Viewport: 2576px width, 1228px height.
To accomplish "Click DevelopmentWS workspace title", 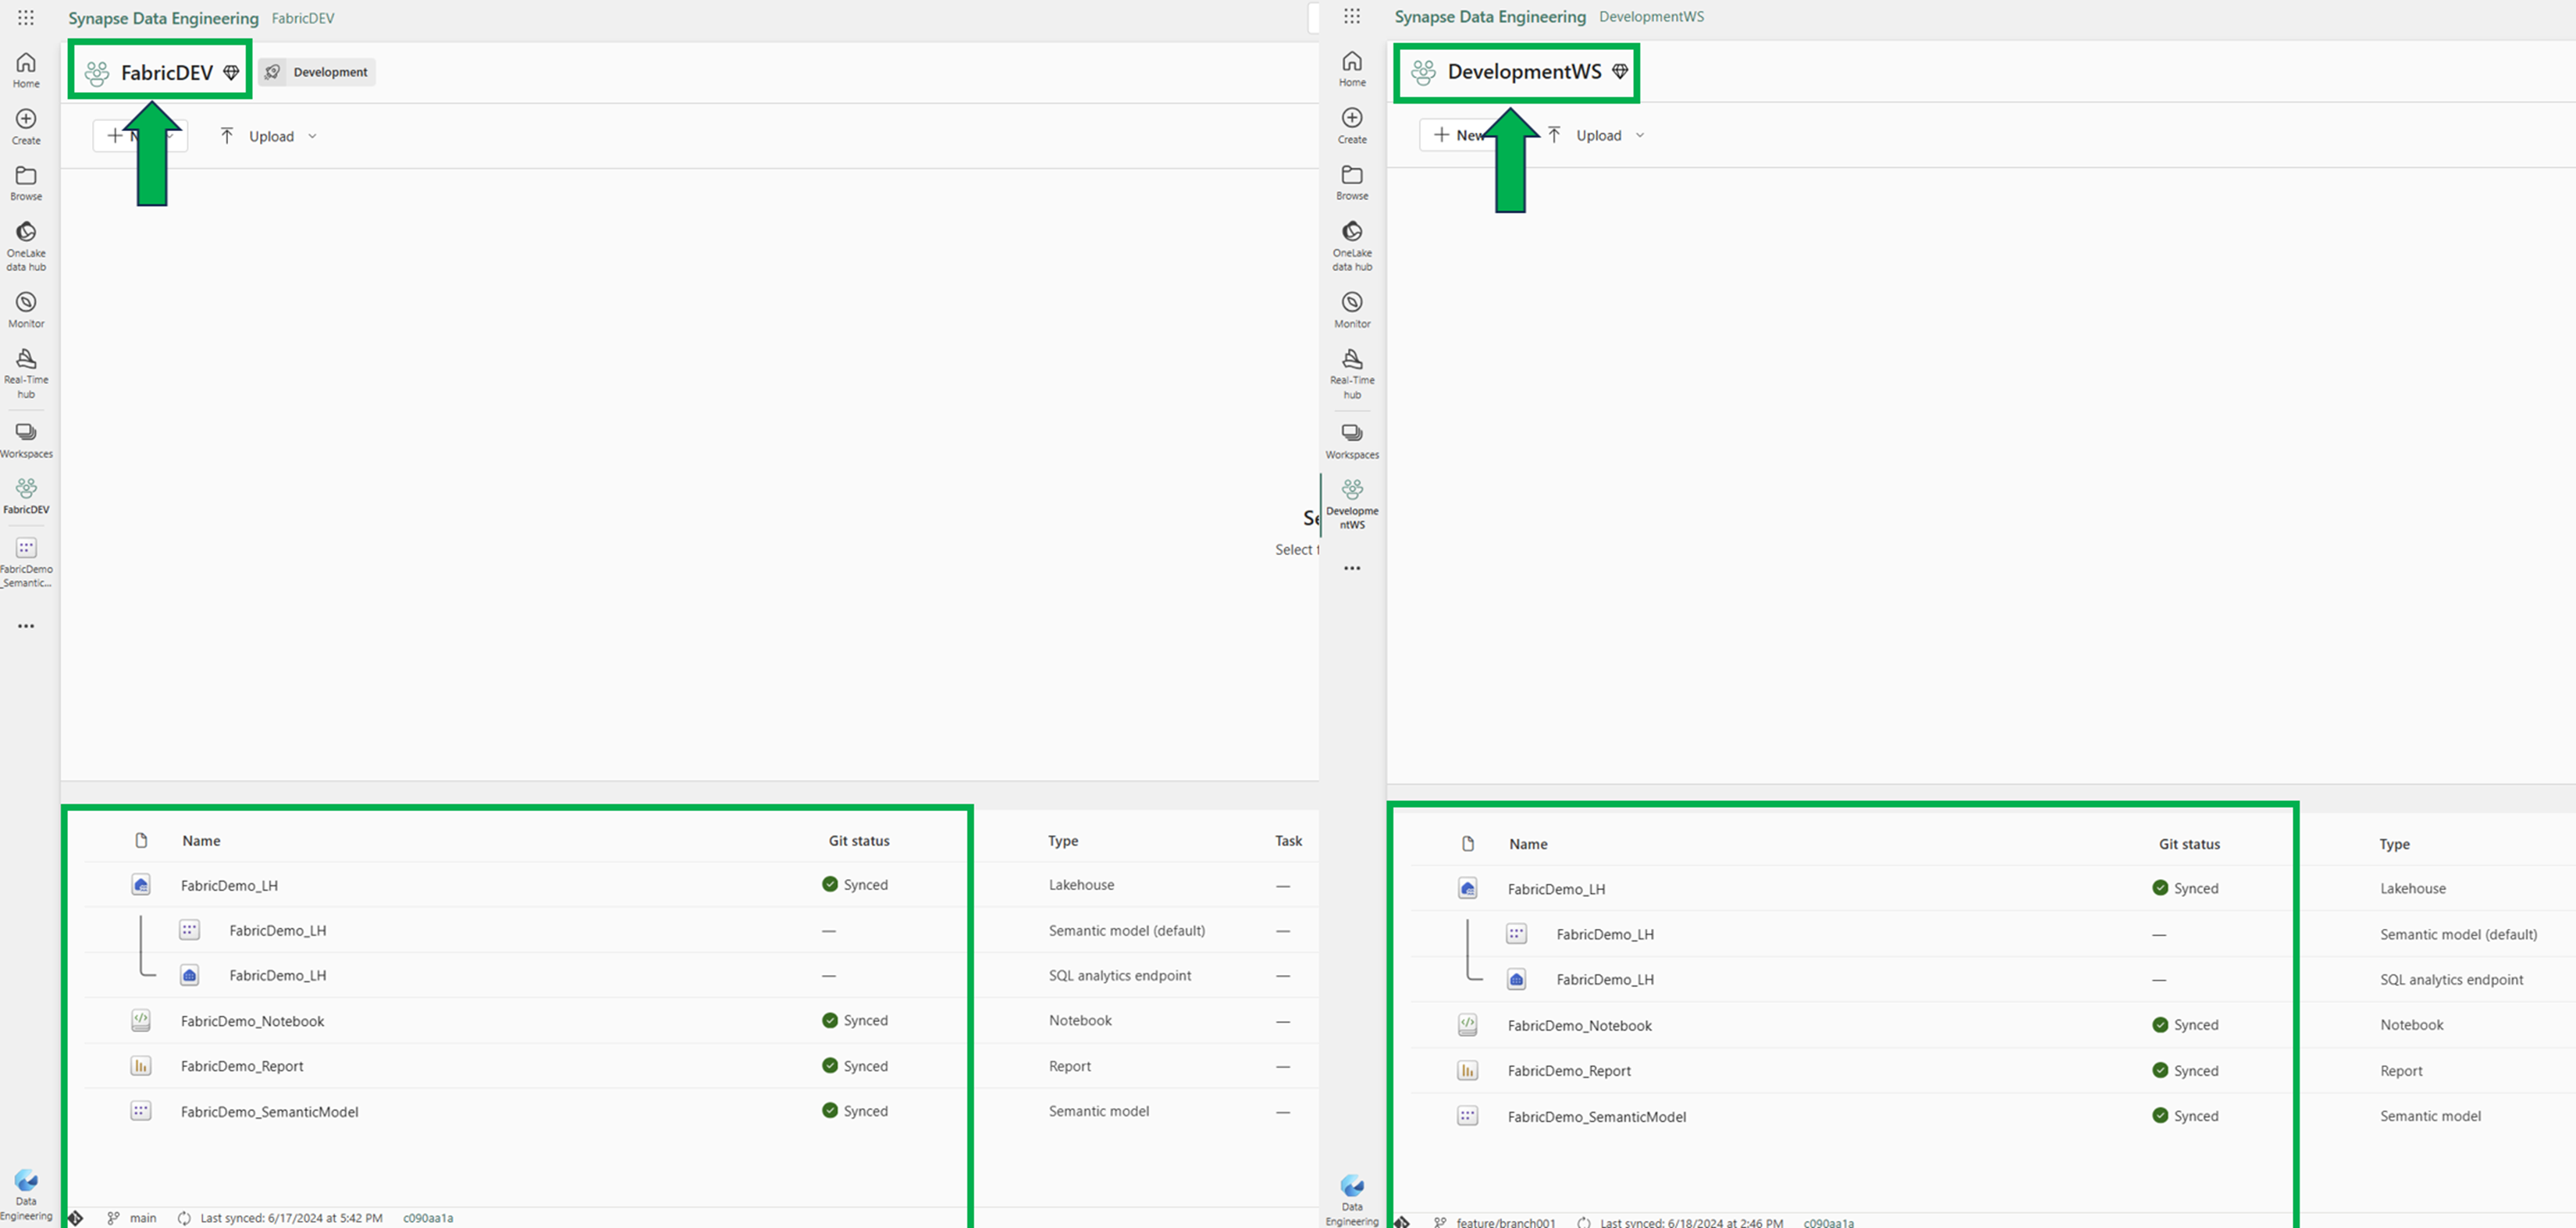I will (1524, 71).
